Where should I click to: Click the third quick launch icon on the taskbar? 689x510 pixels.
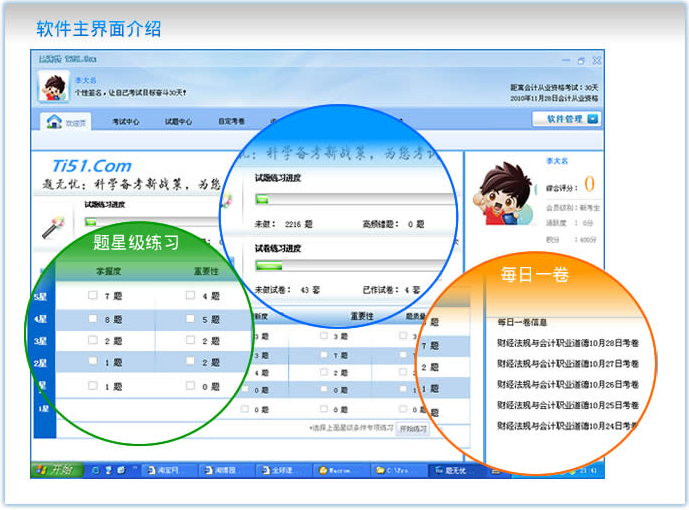click(x=121, y=470)
